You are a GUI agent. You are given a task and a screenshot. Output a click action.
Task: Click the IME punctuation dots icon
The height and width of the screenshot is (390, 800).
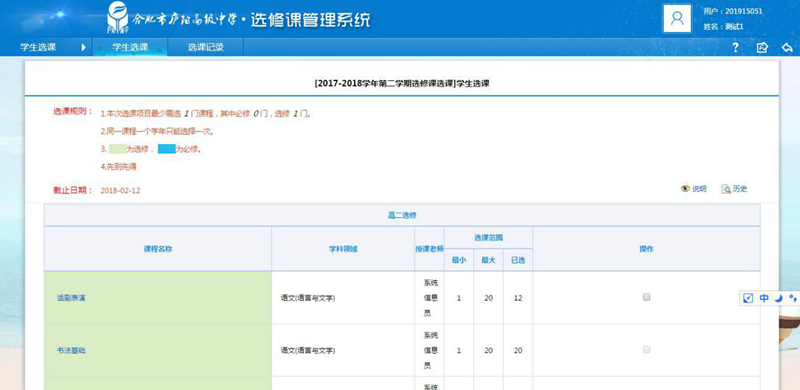point(792,298)
